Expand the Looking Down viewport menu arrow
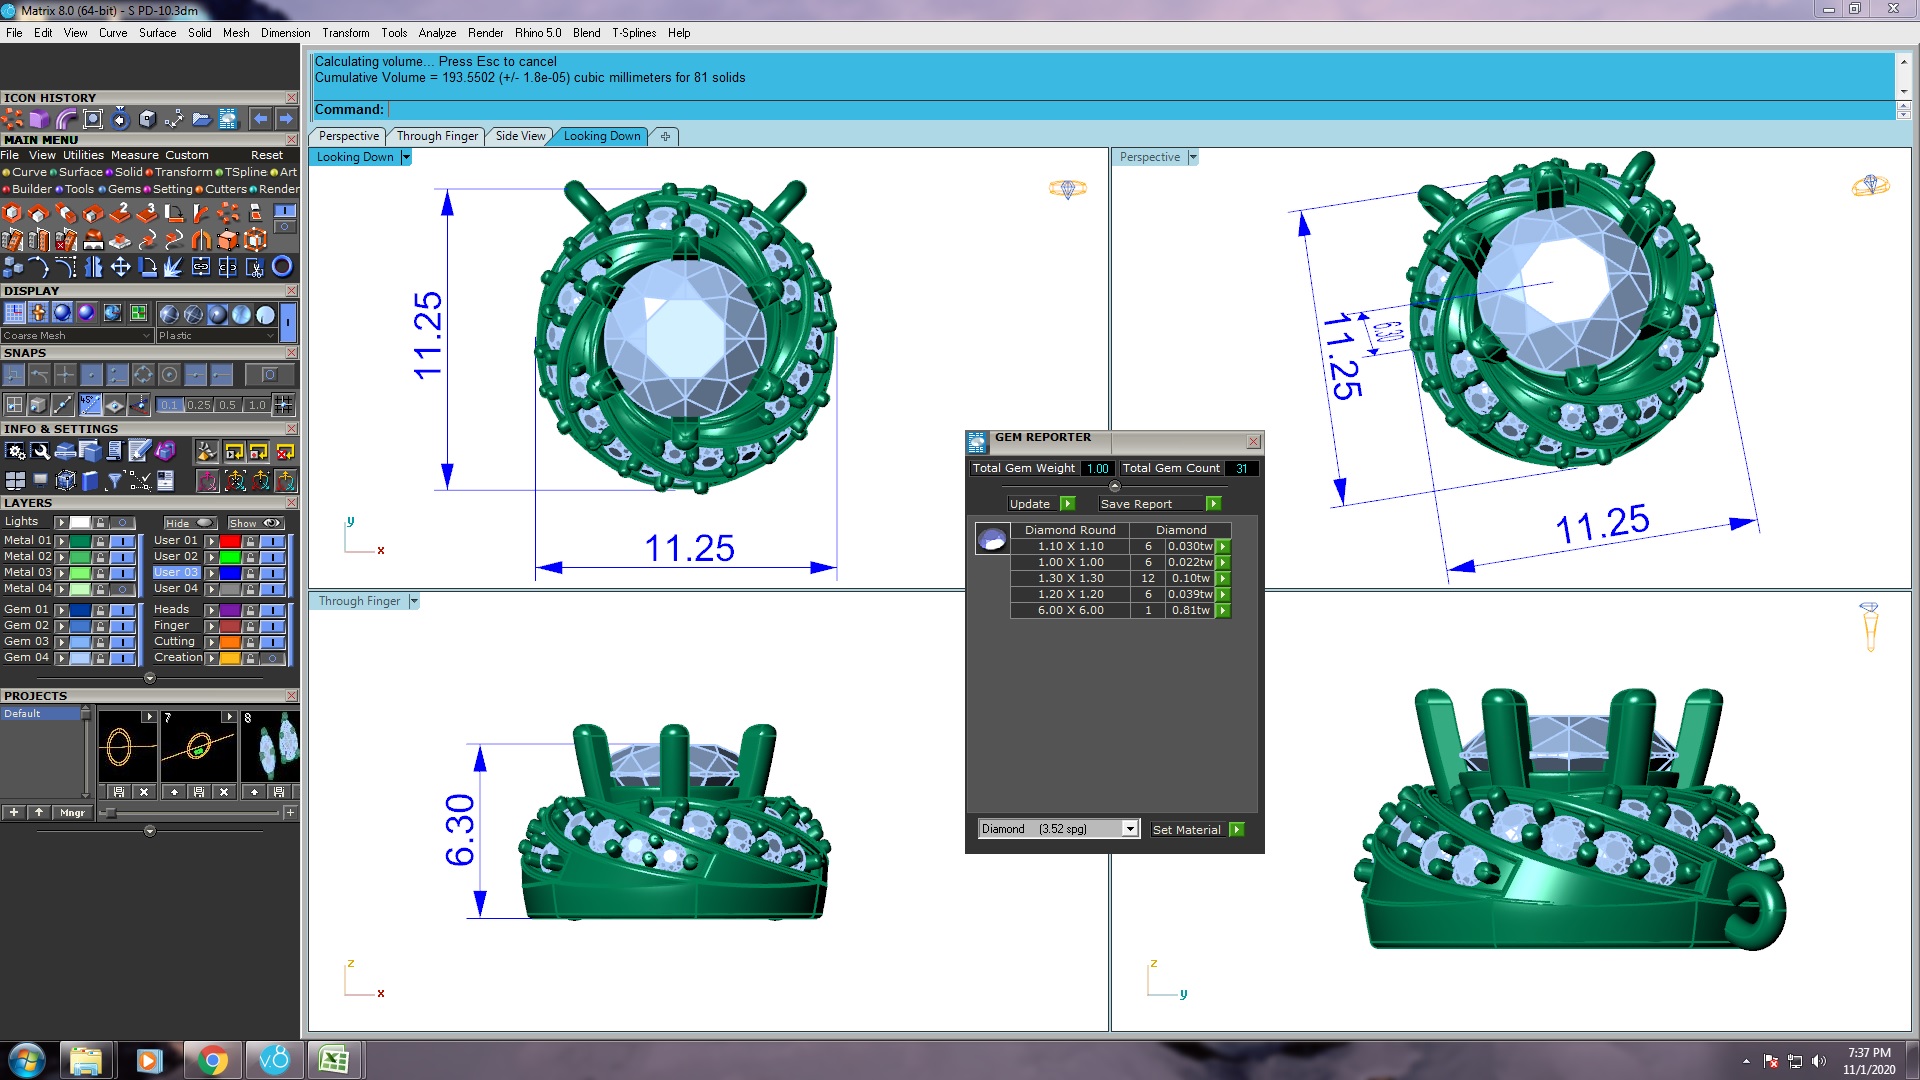This screenshot has width=1920, height=1080. 406,157
